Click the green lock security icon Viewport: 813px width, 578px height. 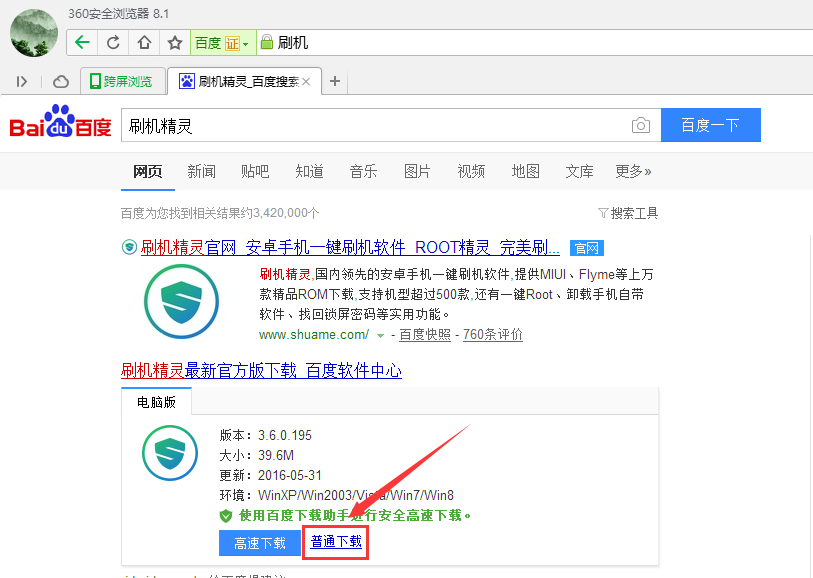pos(267,42)
